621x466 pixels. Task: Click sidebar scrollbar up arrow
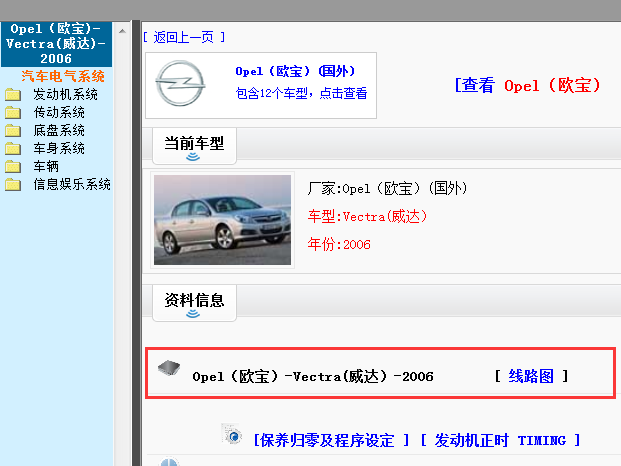pyautogui.click(x=122, y=31)
